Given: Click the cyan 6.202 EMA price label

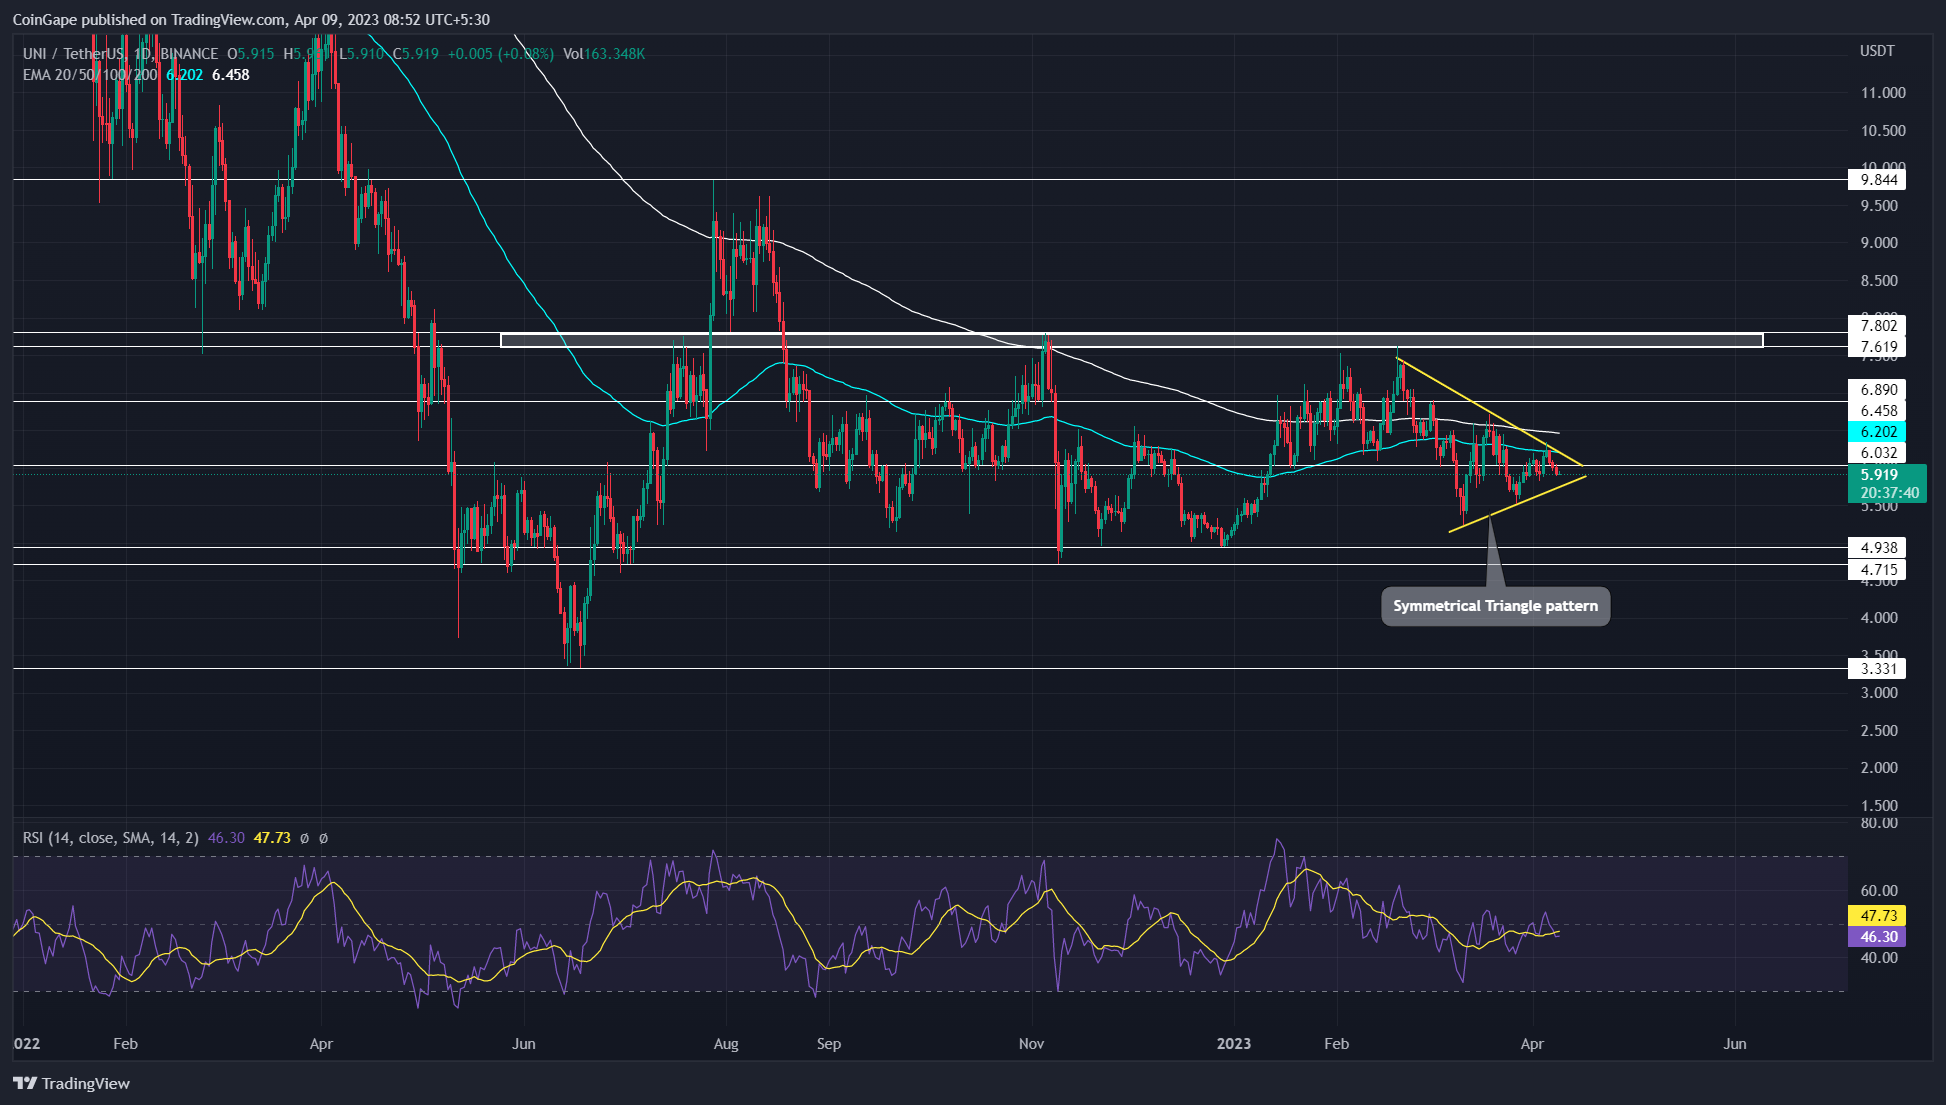Looking at the screenshot, I should [1877, 432].
